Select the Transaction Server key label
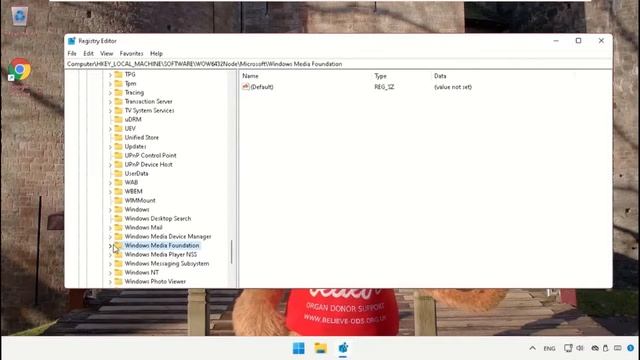The height and width of the screenshot is (360, 640). click(x=149, y=101)
